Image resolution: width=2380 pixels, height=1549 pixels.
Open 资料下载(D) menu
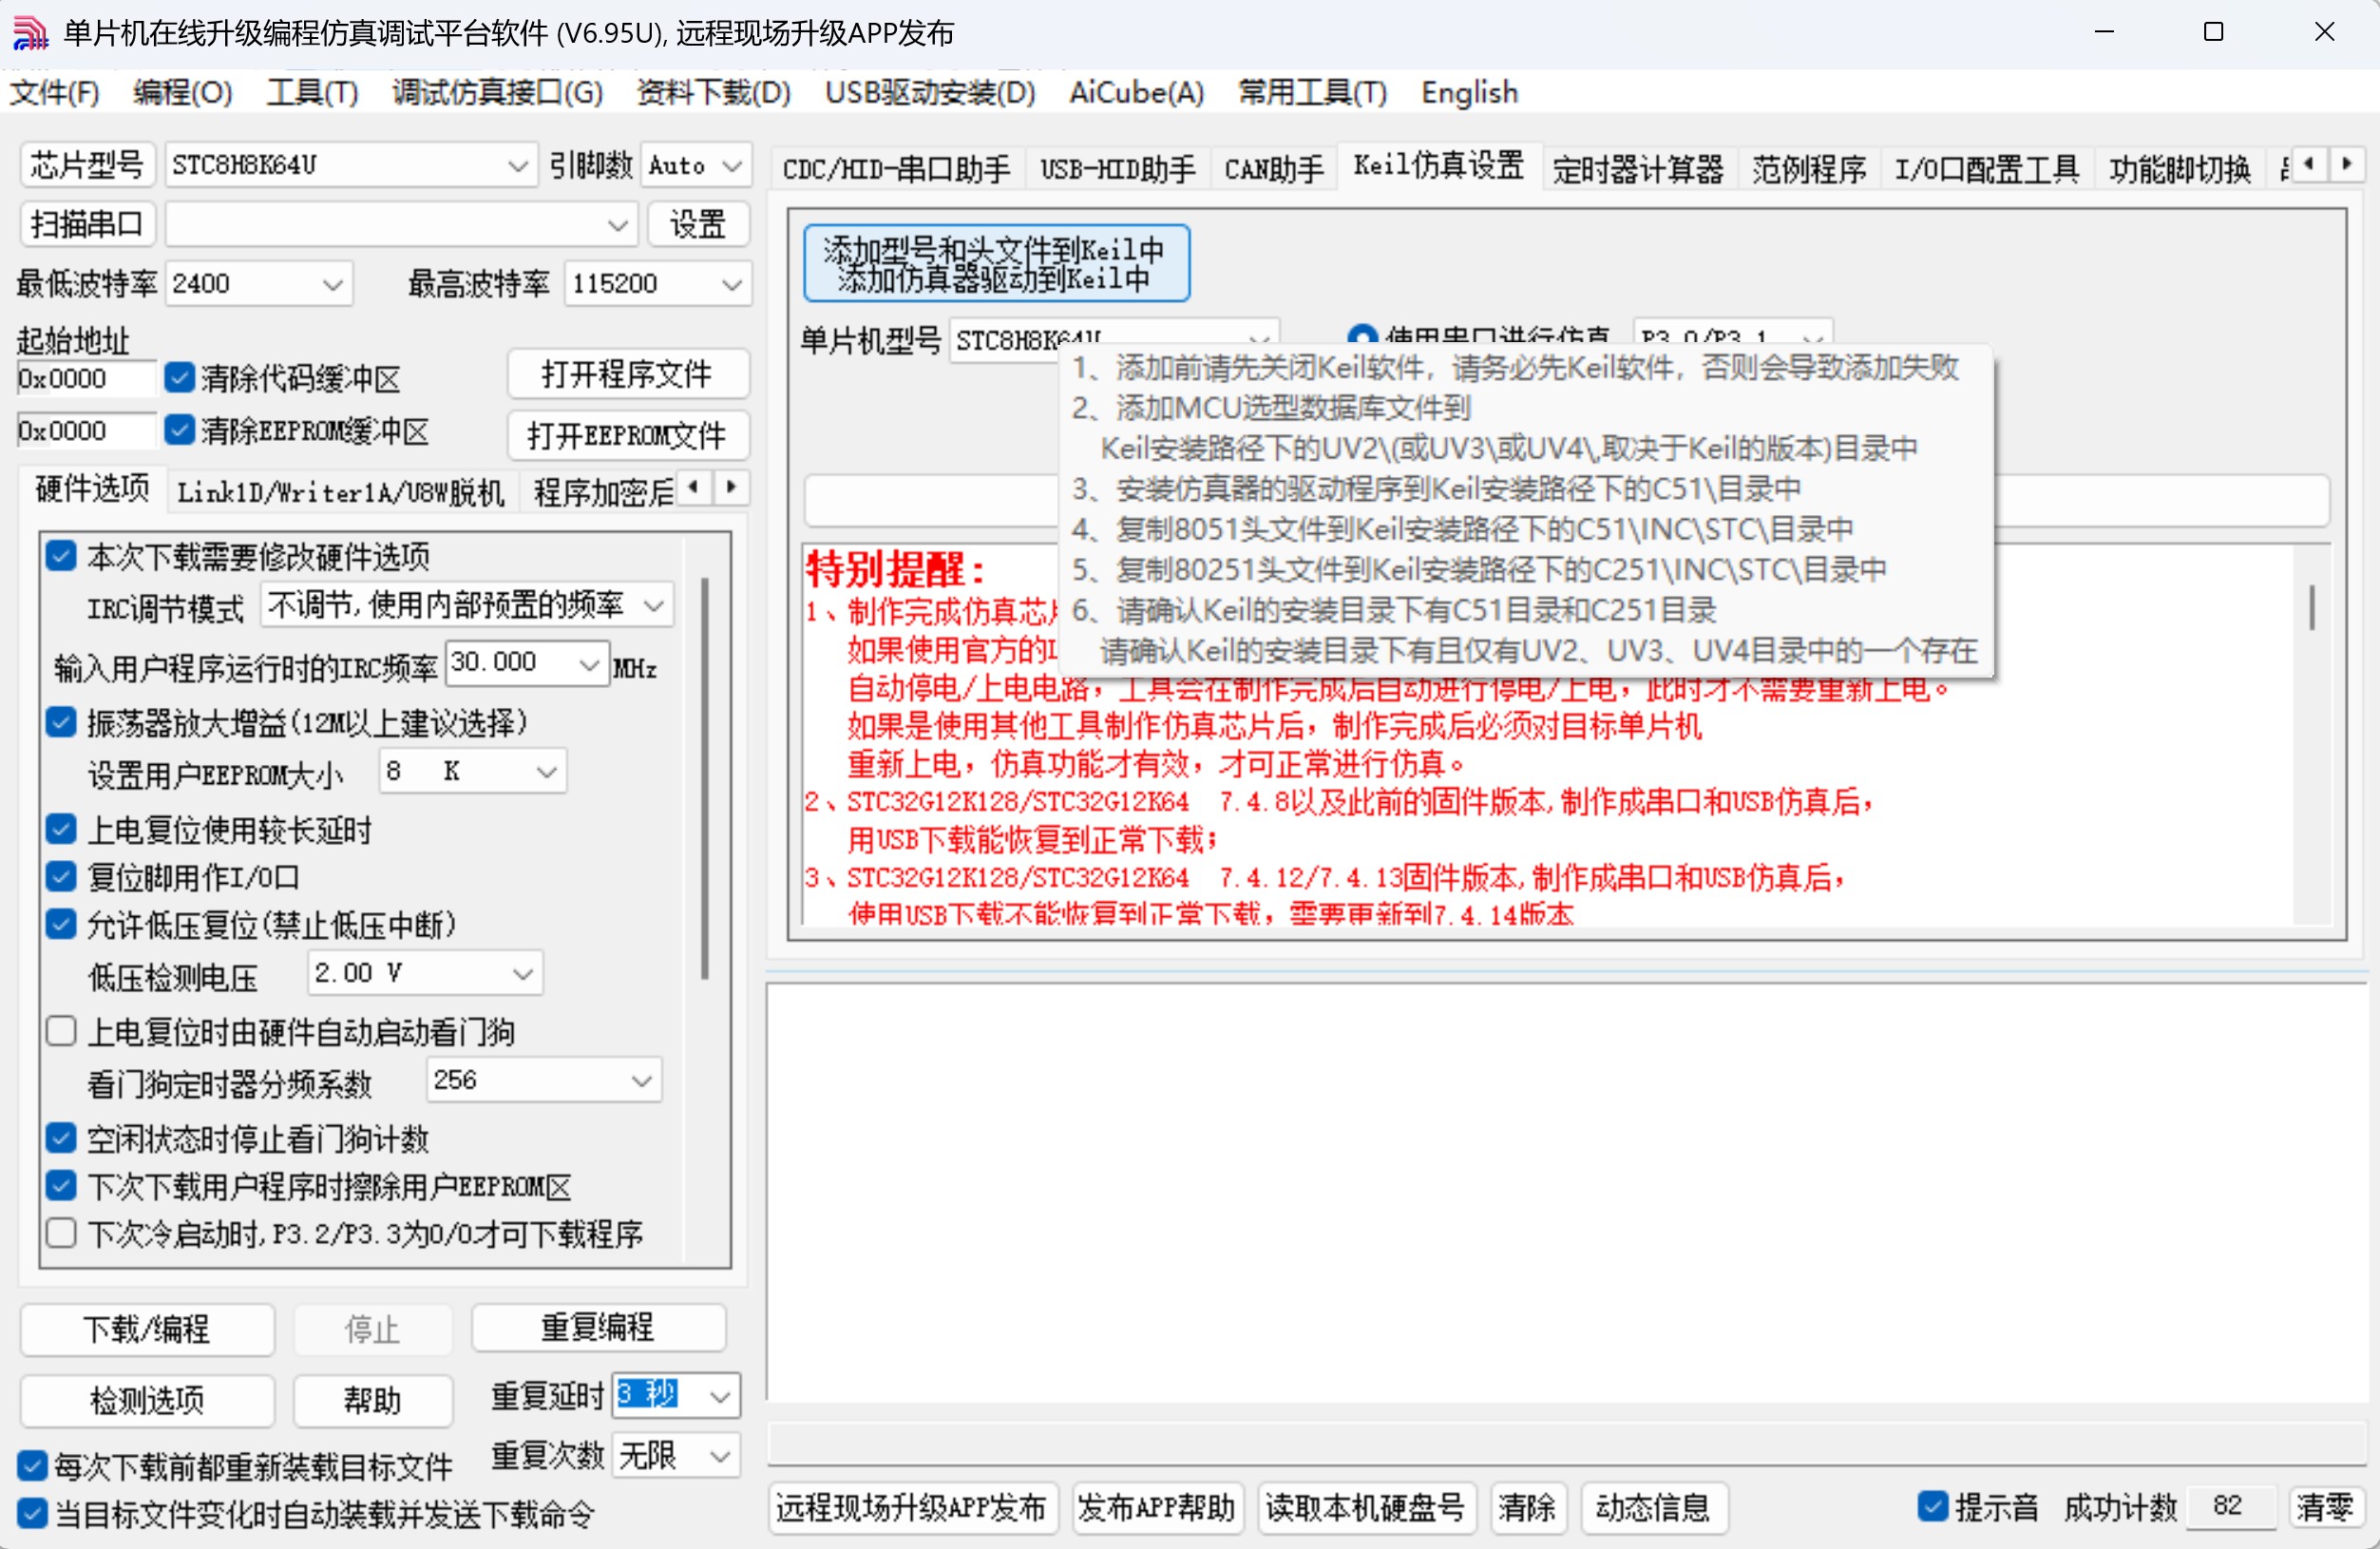pos(713,93)
